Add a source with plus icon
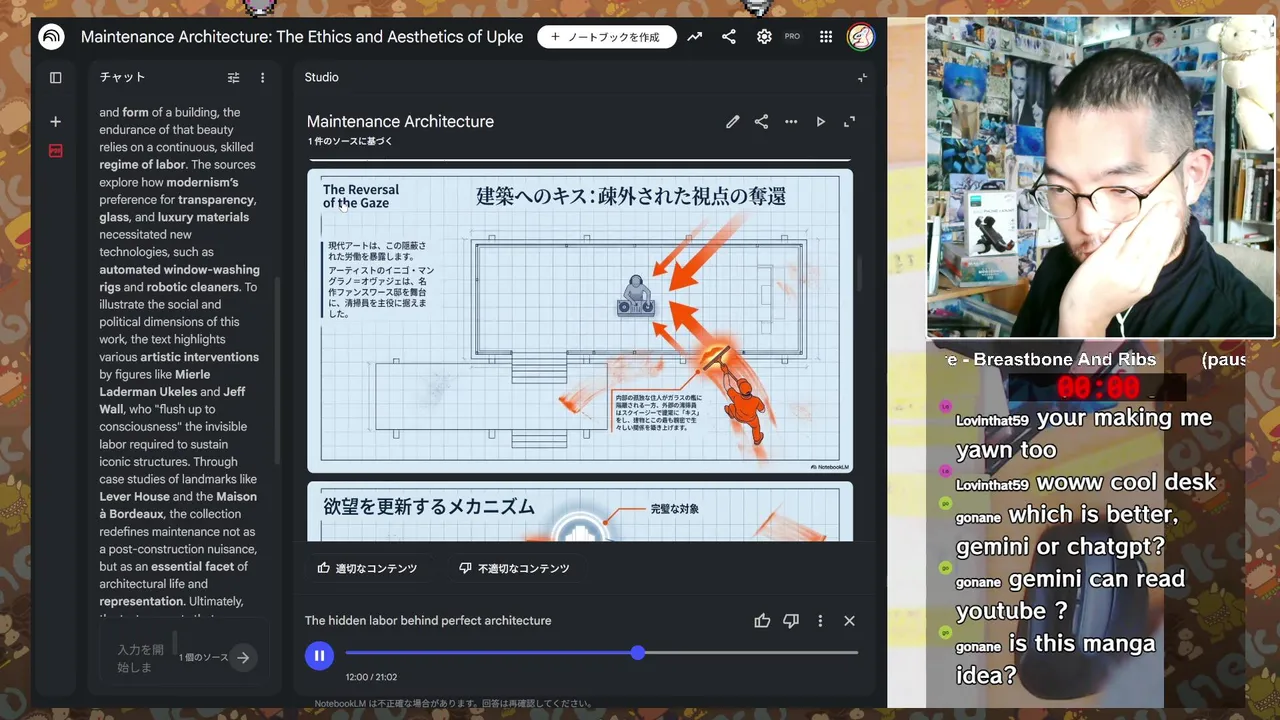 click(x=56, y=121)
